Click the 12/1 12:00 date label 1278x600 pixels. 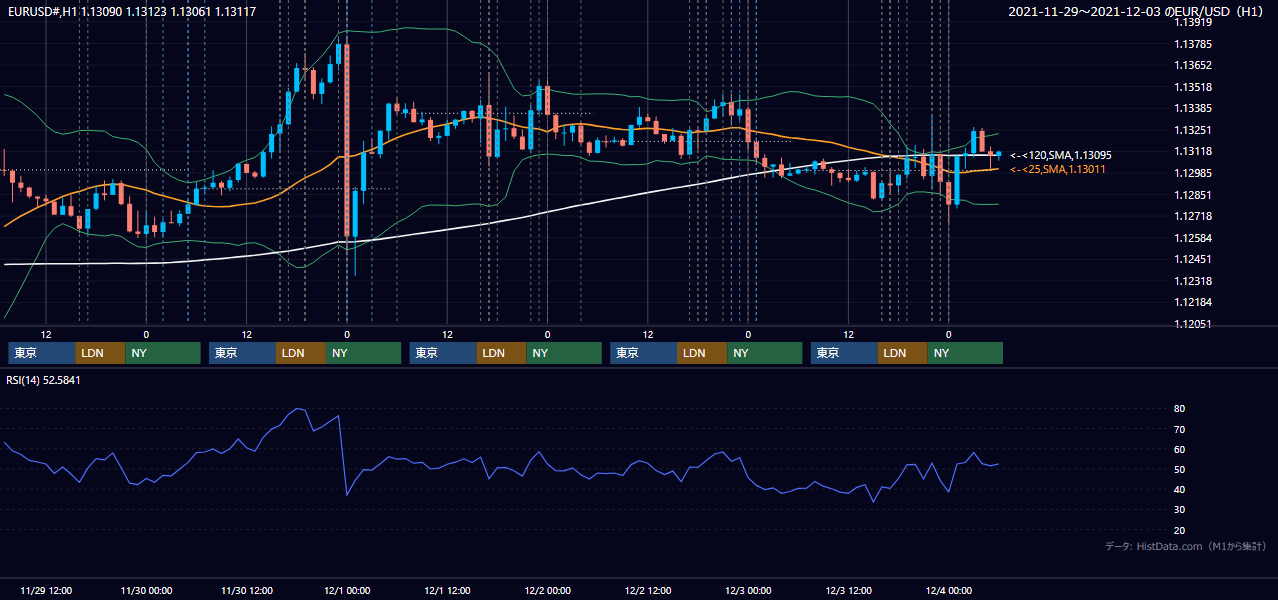[x=447, y=590]
